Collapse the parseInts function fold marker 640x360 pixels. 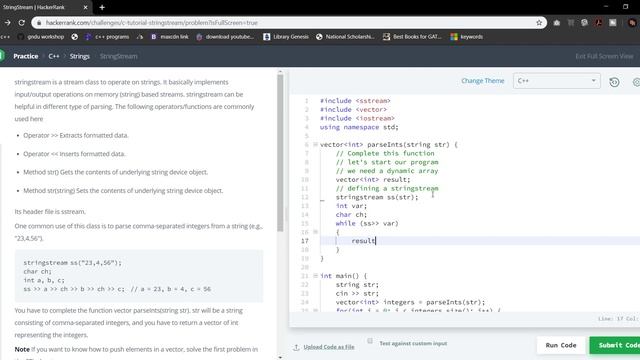(x=315, y=144)
